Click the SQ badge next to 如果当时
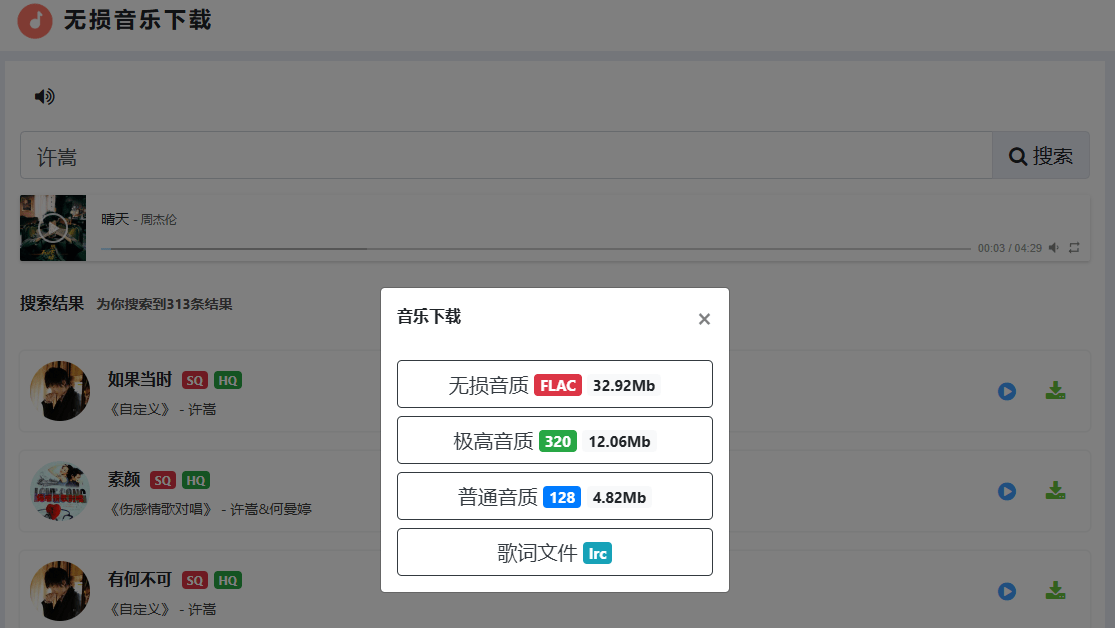Image resolution: width=1115 pixels, height=628 pixels. (x=193, y=380)
